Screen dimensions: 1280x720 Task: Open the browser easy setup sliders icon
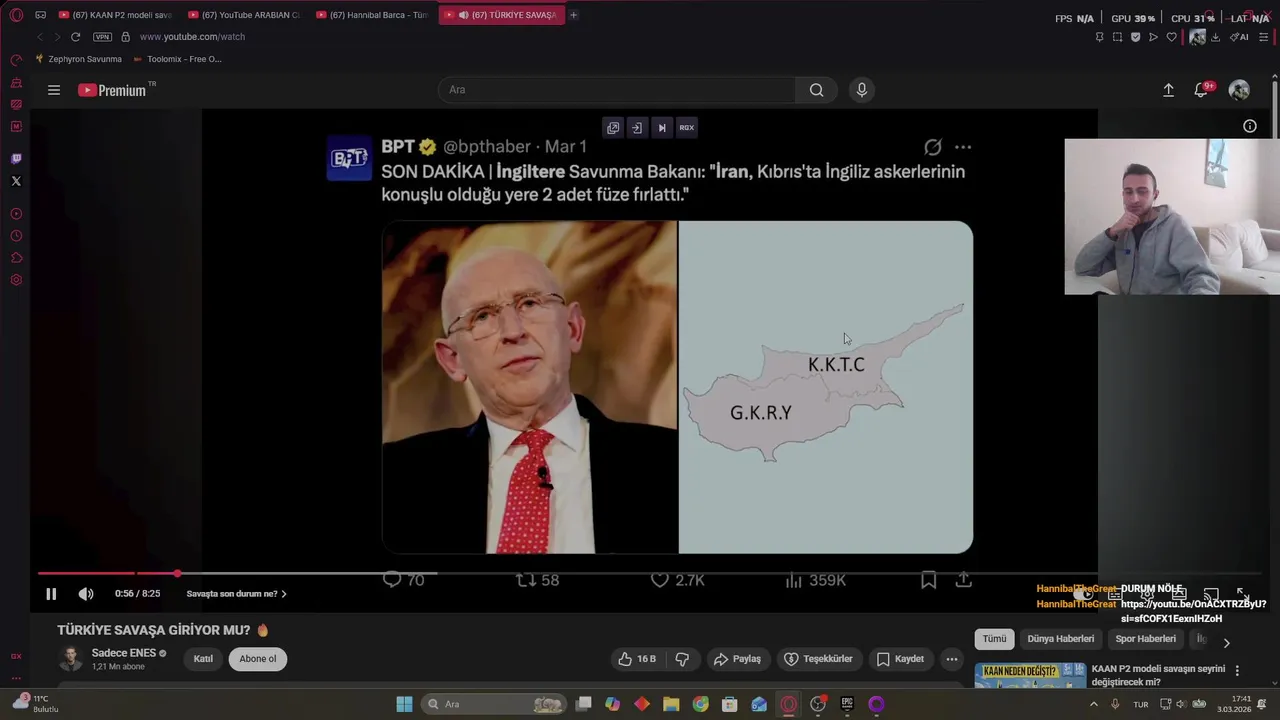point(1264,37)
